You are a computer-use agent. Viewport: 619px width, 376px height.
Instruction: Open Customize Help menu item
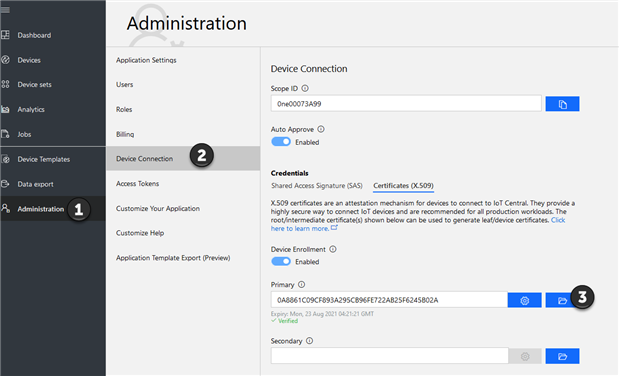(140, 233)
